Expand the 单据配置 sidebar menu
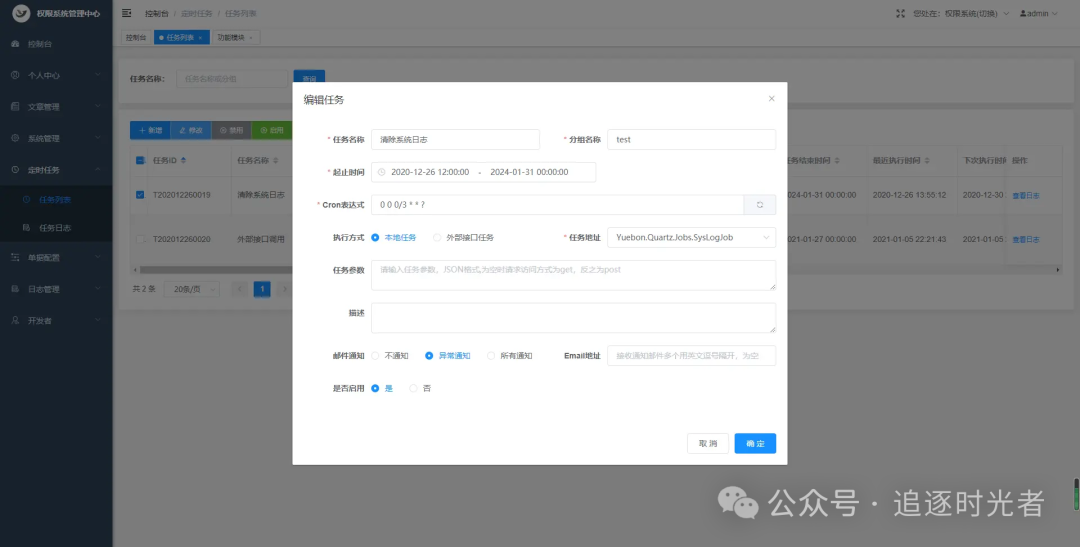 56,258
